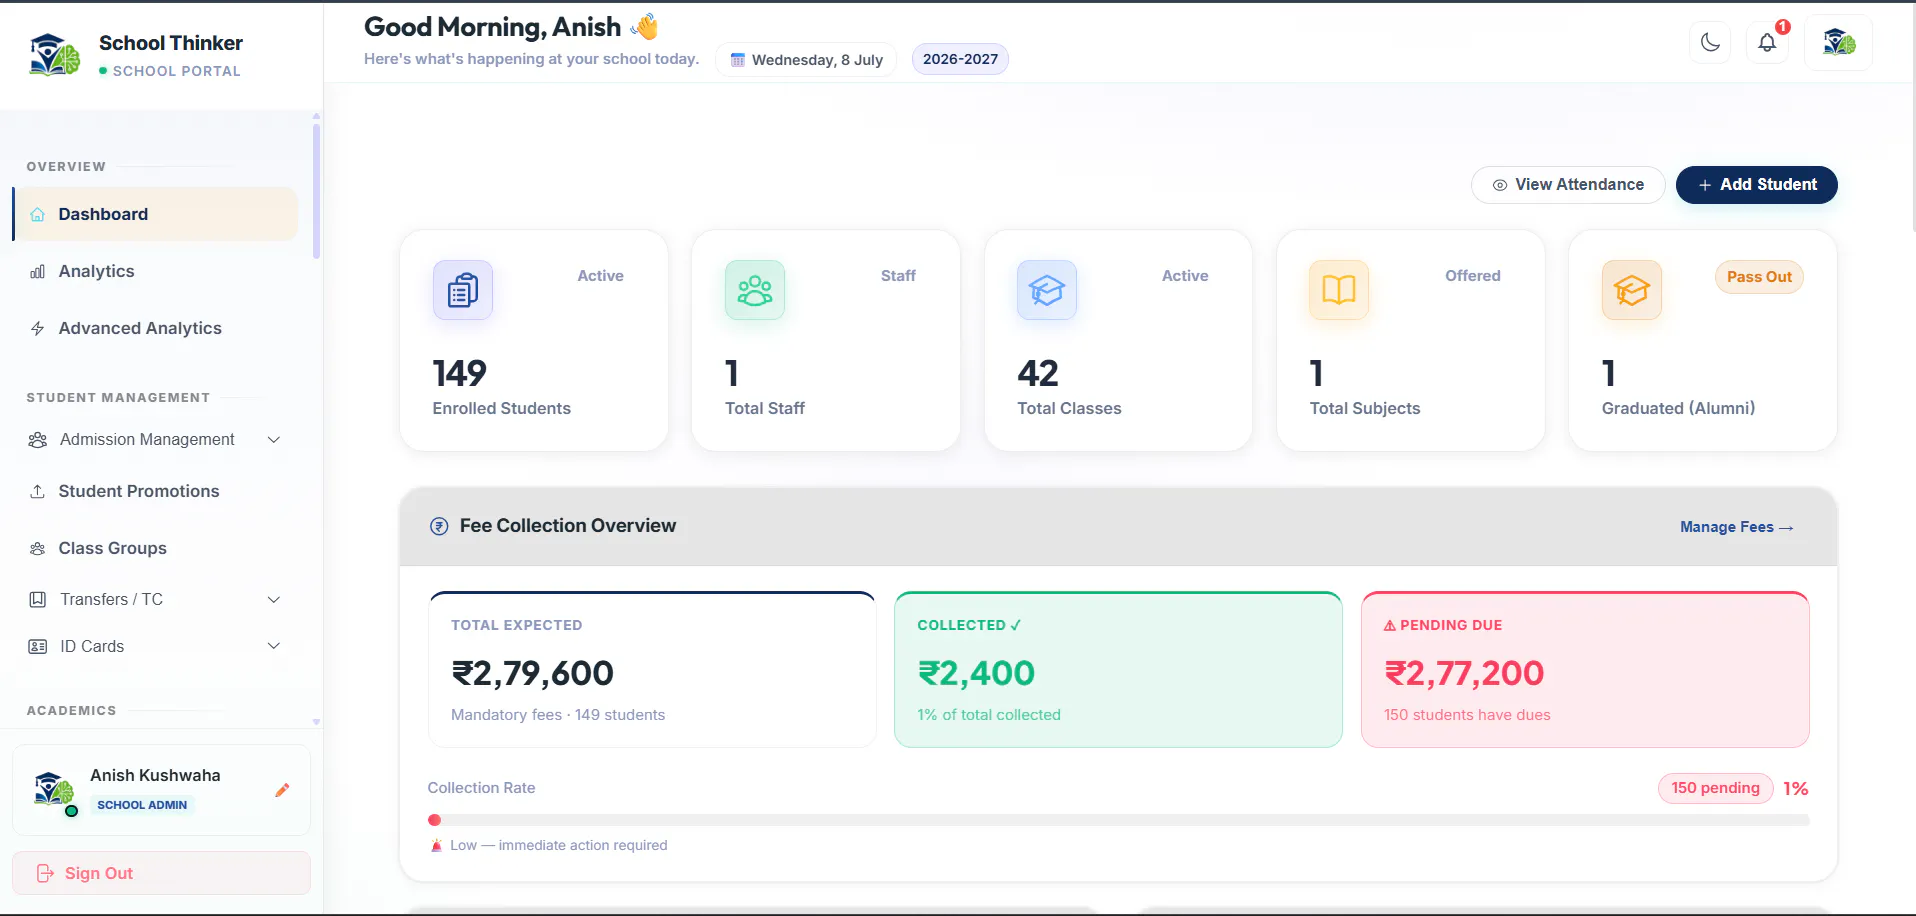1916x916 pixels.
Task: Click the Advanced Analytics lightning icon
Action: [38, 328]
